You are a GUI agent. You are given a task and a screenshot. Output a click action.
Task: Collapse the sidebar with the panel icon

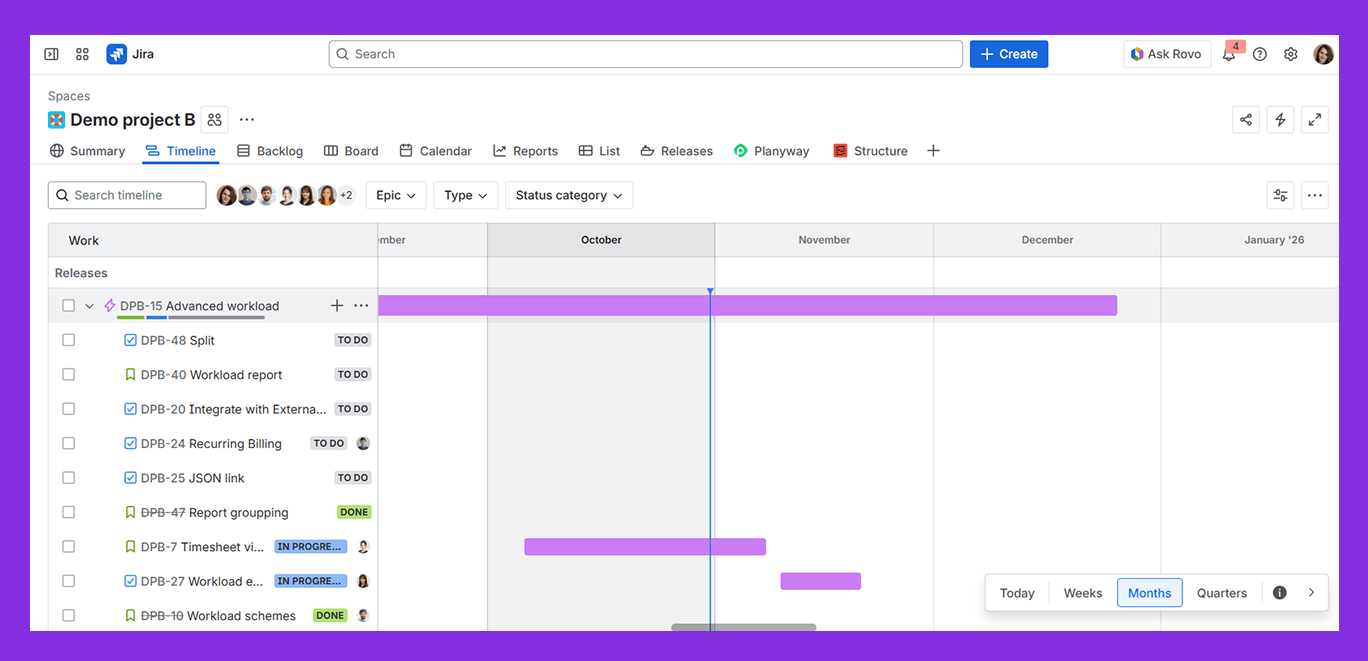click(x=51, y=53)
